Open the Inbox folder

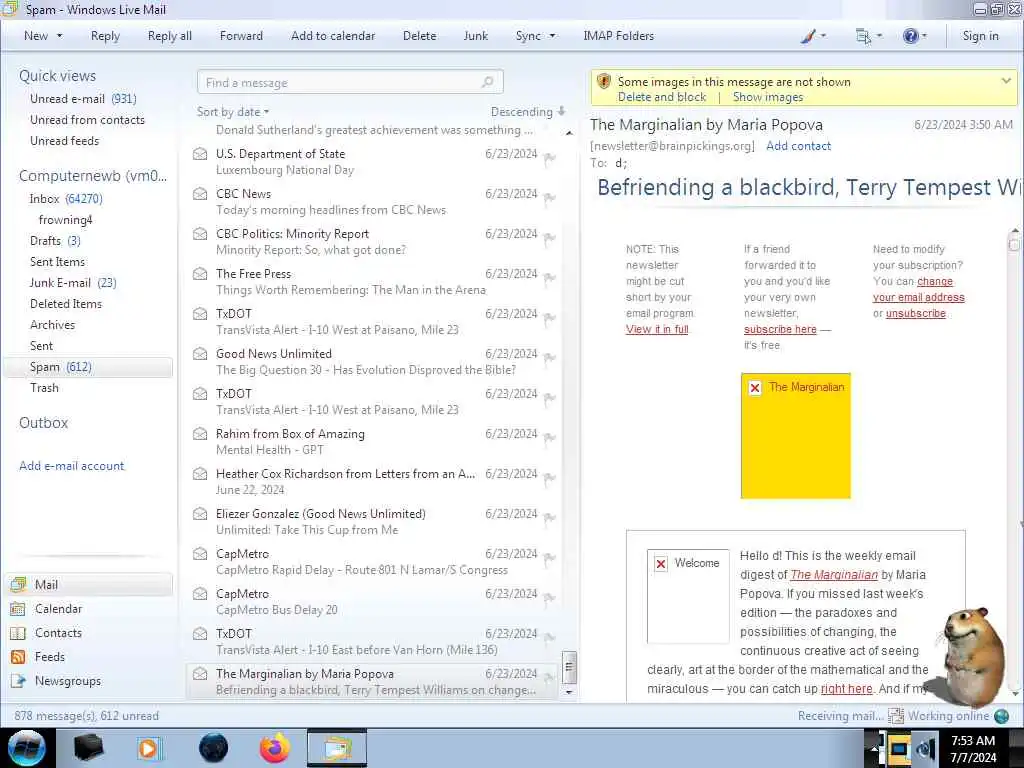point(66,199)
